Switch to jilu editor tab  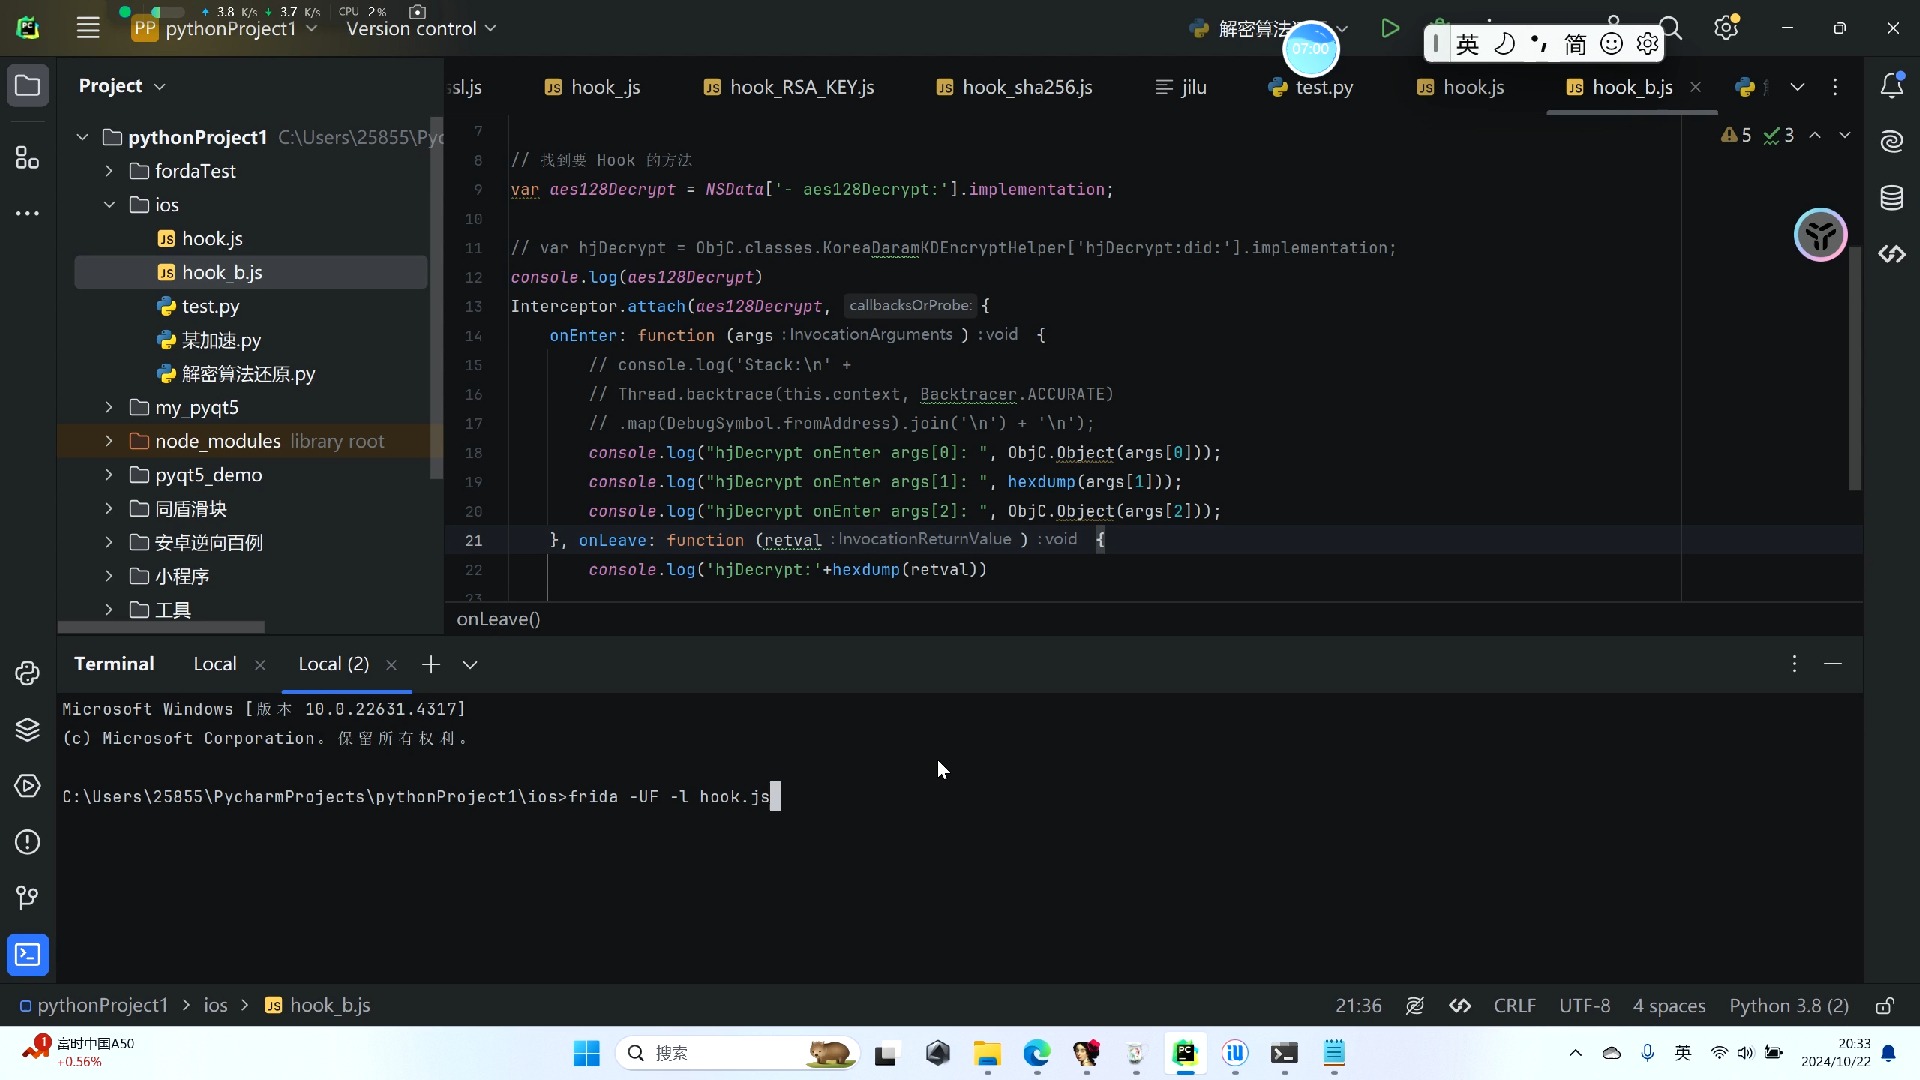click(1181, 87)
